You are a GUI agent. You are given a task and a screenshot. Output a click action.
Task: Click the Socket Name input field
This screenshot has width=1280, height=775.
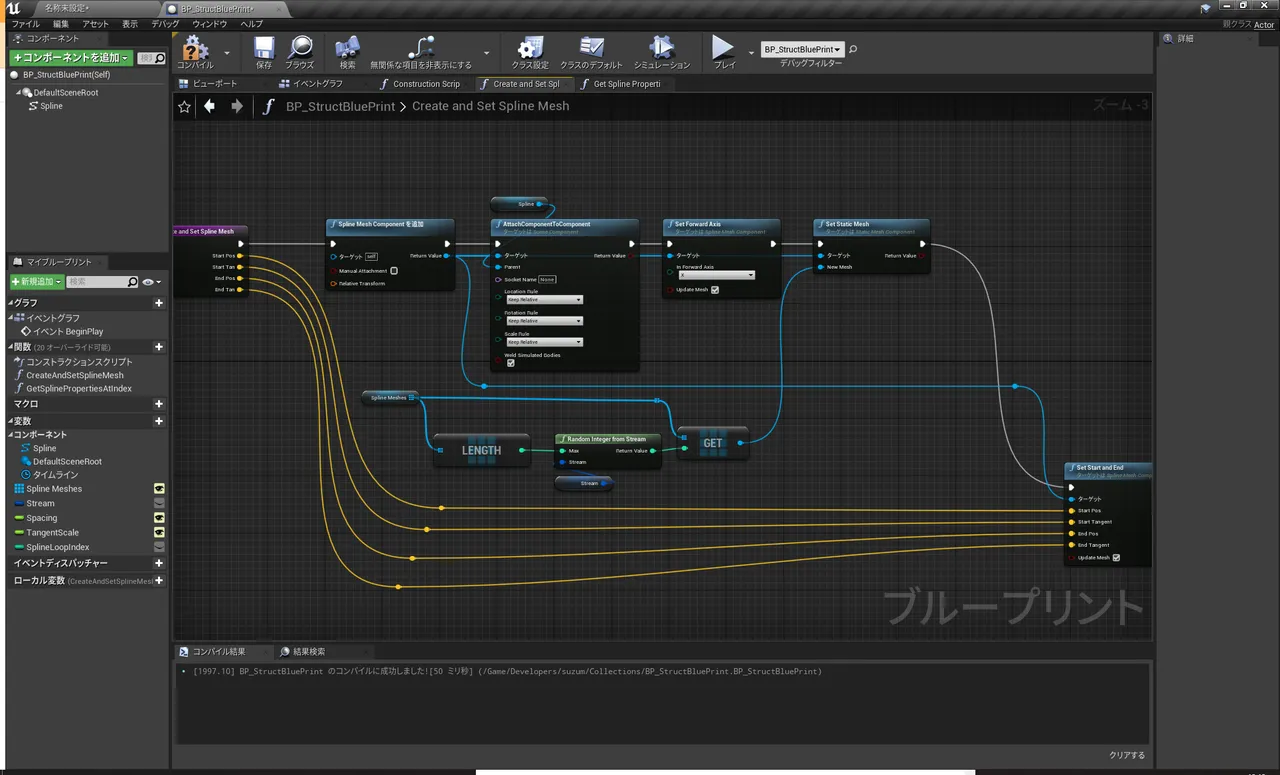click(x=547, y=279)
